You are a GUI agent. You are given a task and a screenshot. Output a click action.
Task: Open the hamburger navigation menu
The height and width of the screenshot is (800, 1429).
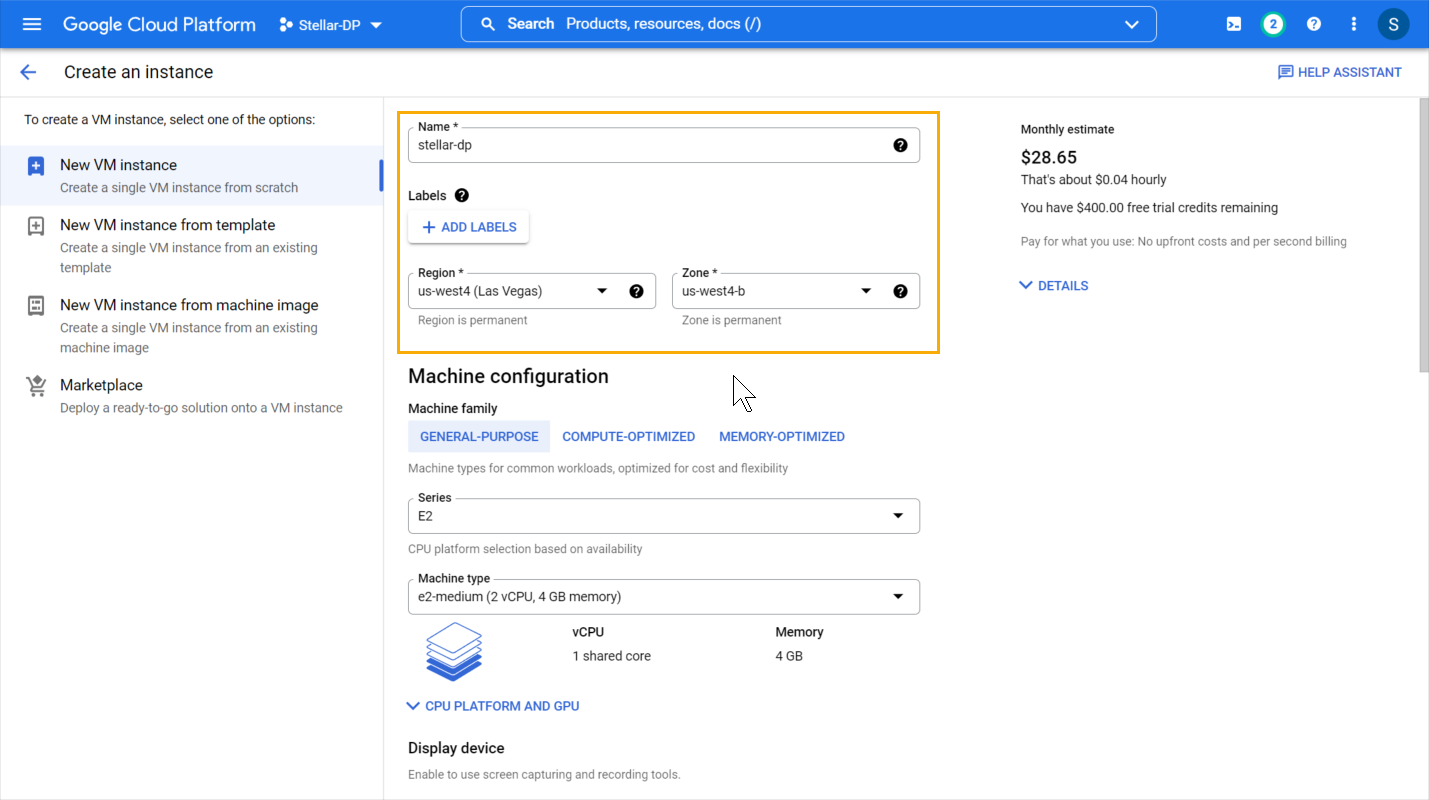tap(32, 24)
